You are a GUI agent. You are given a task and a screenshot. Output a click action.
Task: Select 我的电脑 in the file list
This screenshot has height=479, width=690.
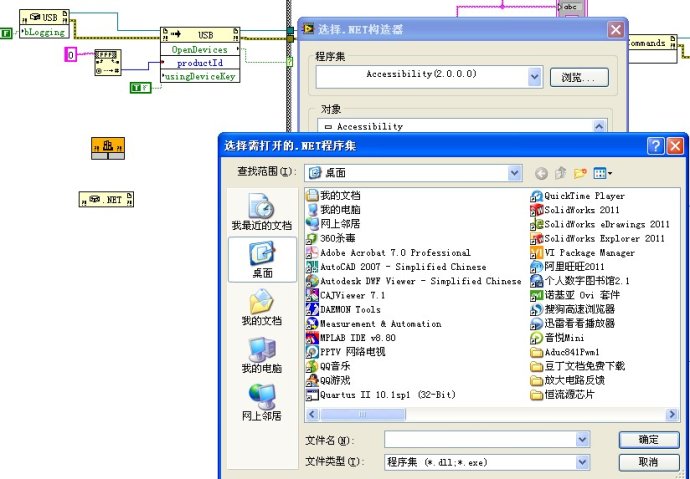tap(334, 209)
